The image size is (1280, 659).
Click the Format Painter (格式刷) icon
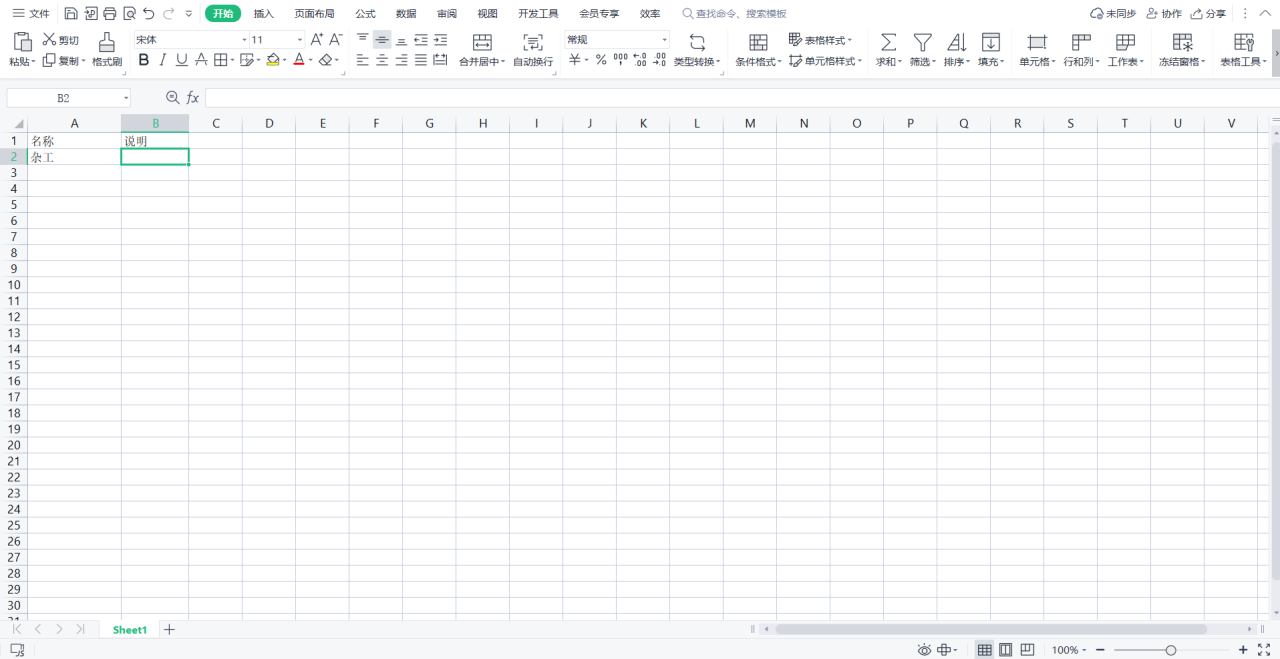[x=107, y=42]
